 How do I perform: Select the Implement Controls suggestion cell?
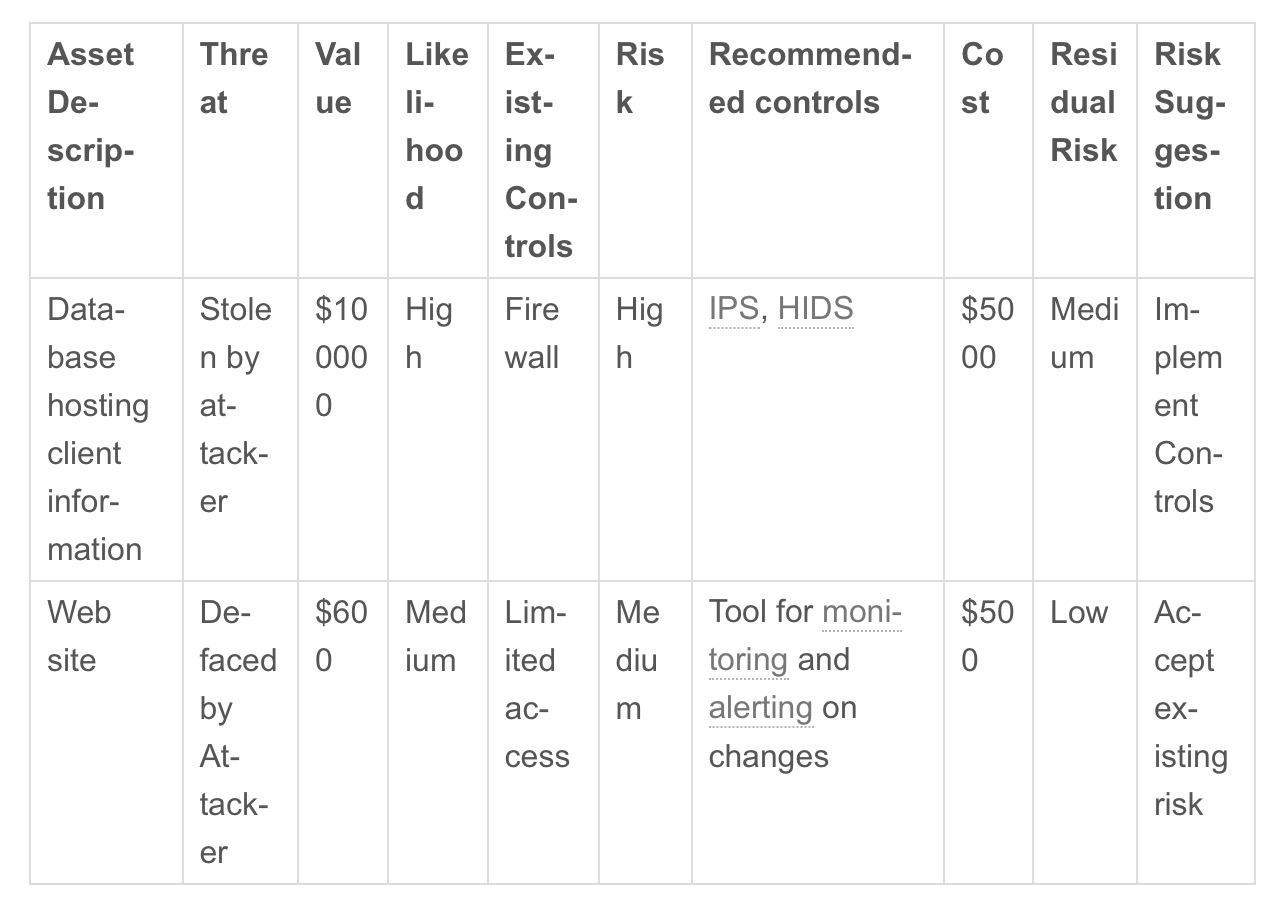1188,405
